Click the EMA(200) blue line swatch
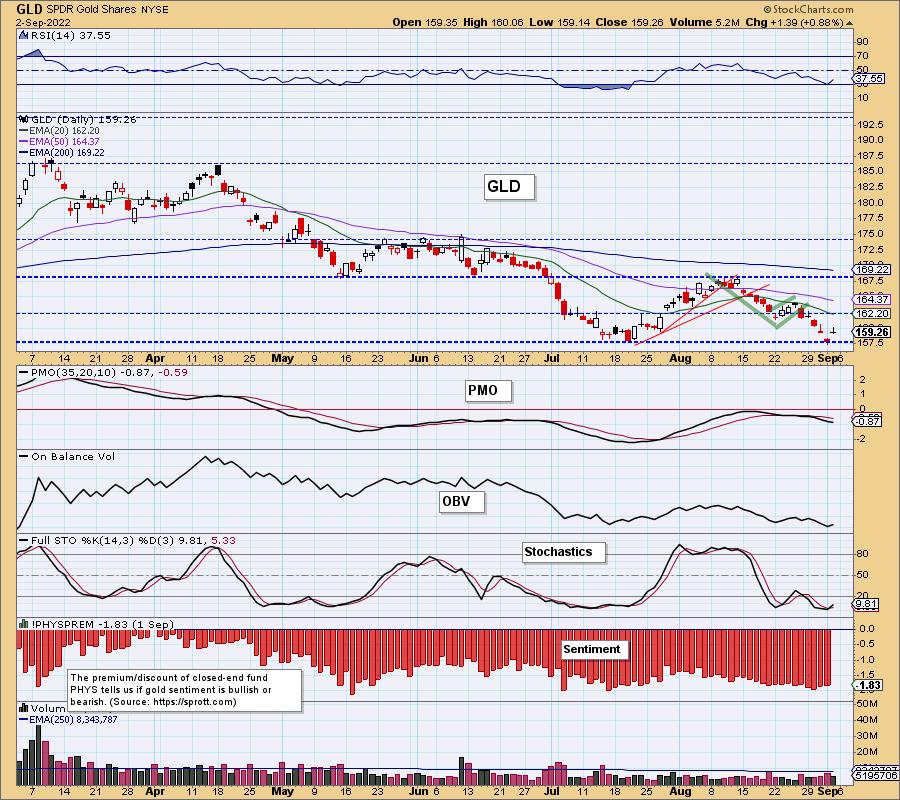Image resolution: width=900 pixels, height=800 pixels. (x=24, y=153)
